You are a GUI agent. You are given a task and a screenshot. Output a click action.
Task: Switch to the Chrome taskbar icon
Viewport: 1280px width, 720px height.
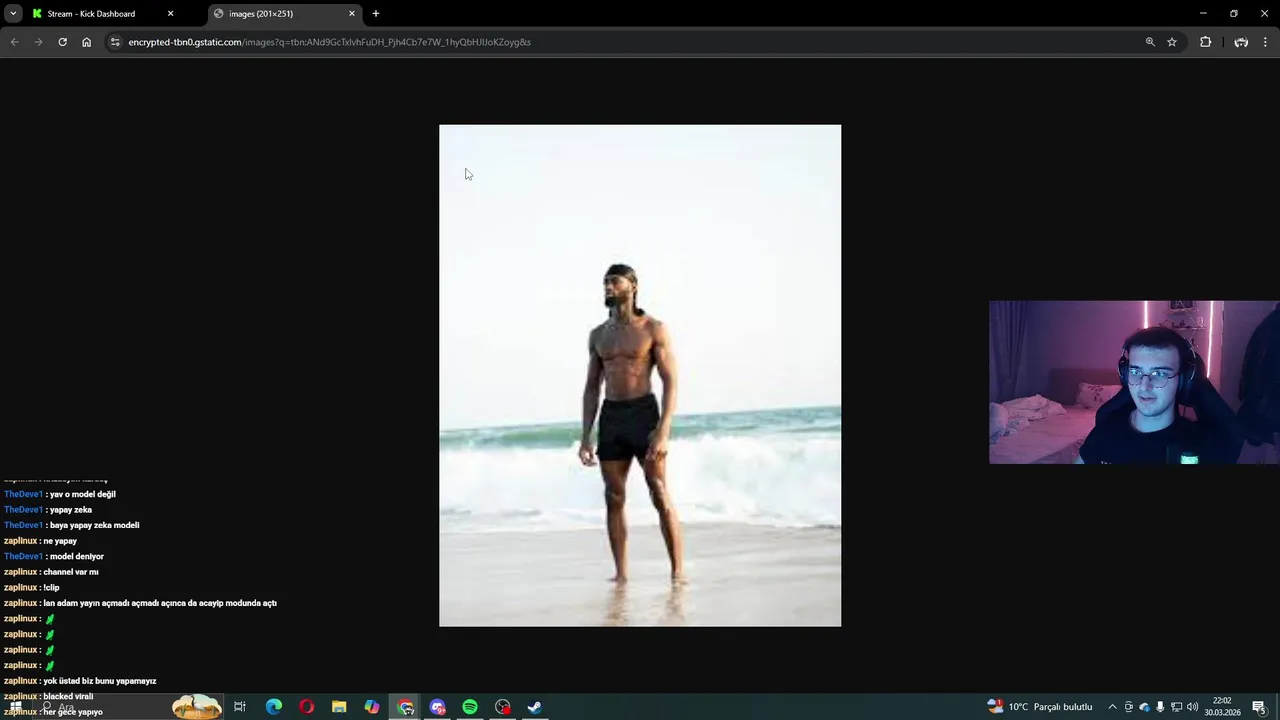pos(405,707)
